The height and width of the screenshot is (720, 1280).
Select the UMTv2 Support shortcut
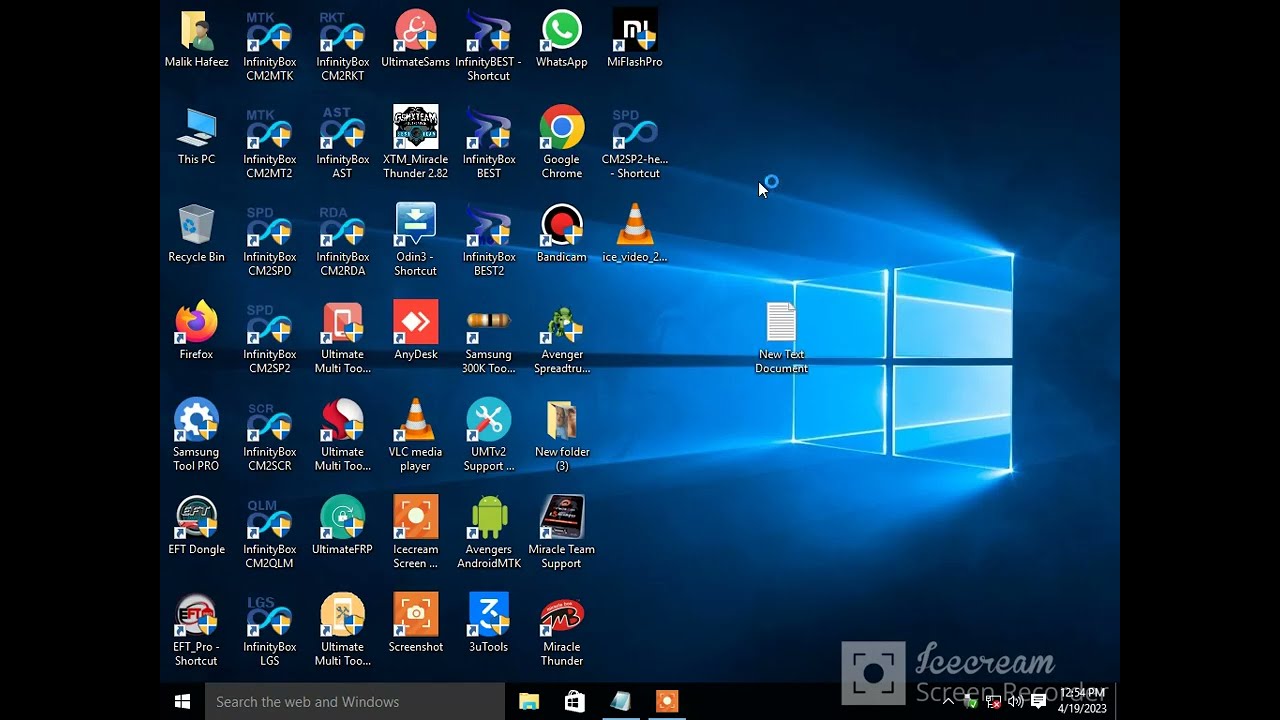[x=488, y=436]
